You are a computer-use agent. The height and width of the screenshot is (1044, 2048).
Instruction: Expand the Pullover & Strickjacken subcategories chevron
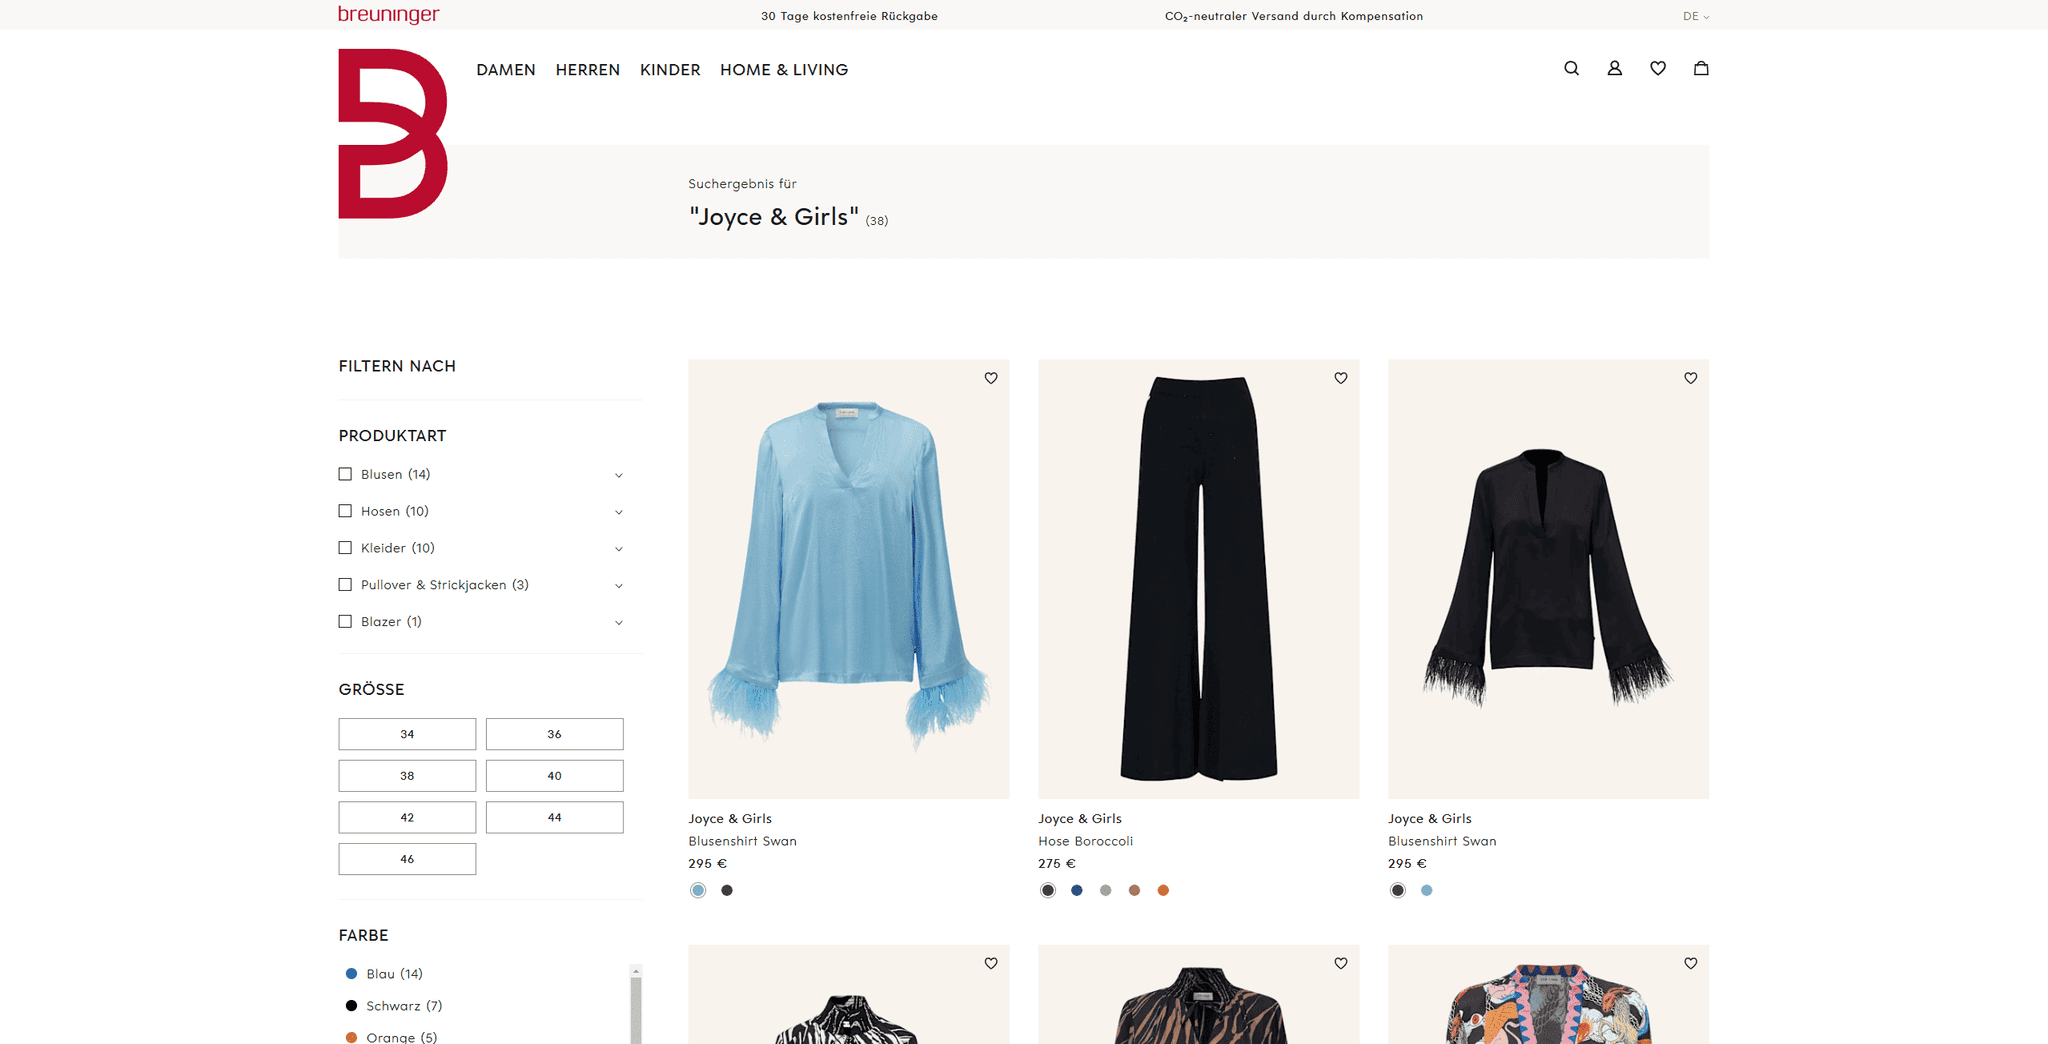point(618,586)
